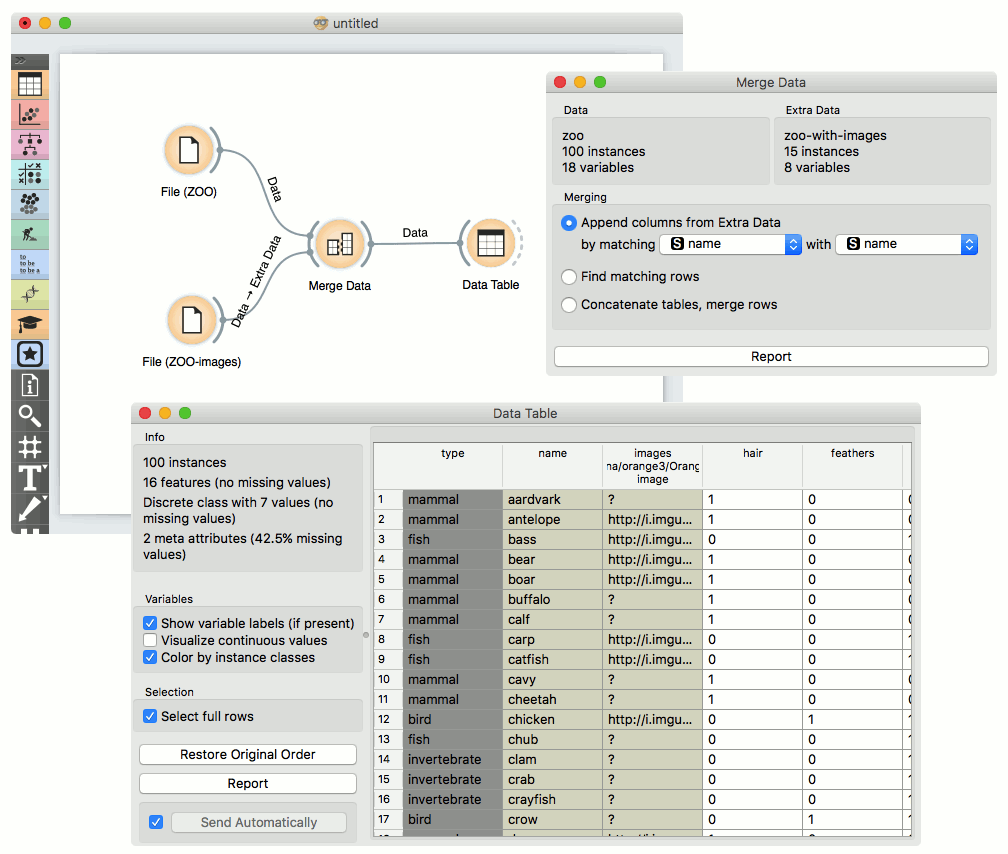
Task: Enable 'Visualize continuous values' checkbox
Action: (x=150, y=641)
